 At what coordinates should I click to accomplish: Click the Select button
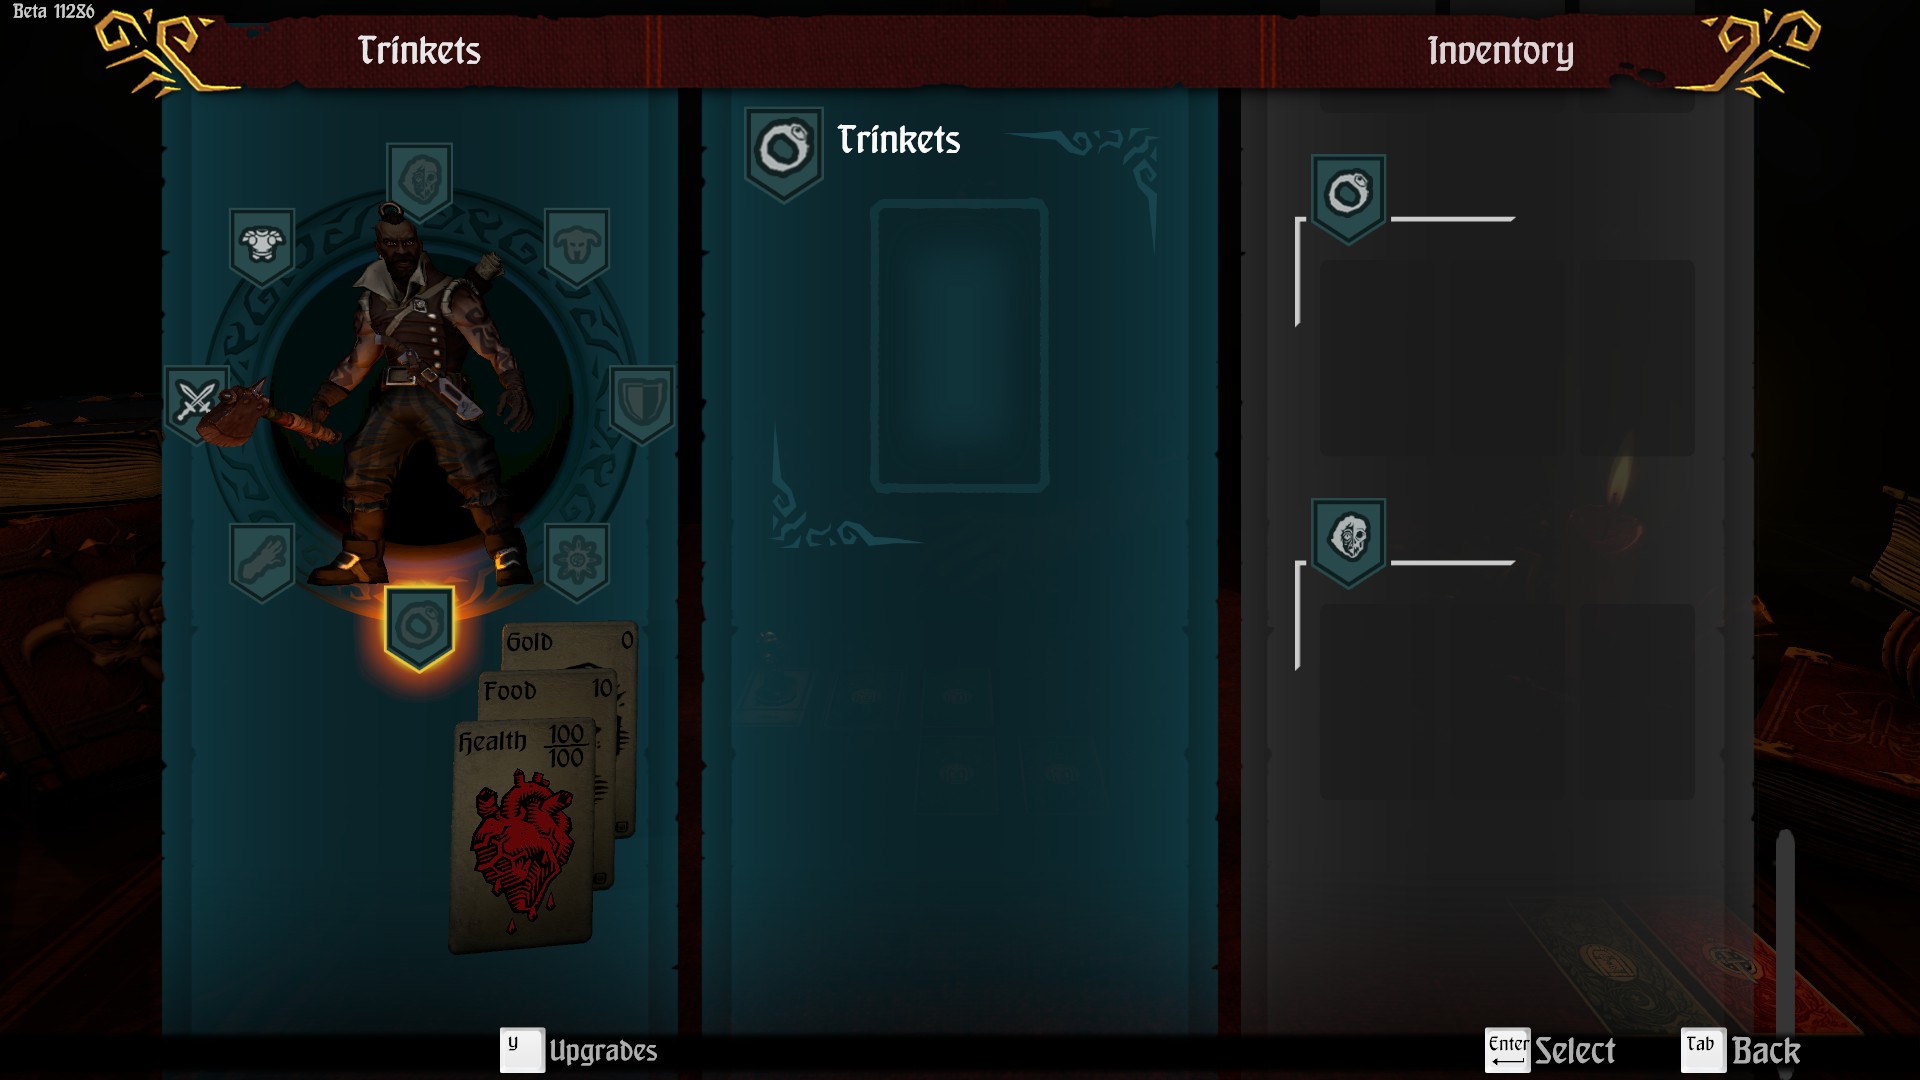coord(1551,1051)
